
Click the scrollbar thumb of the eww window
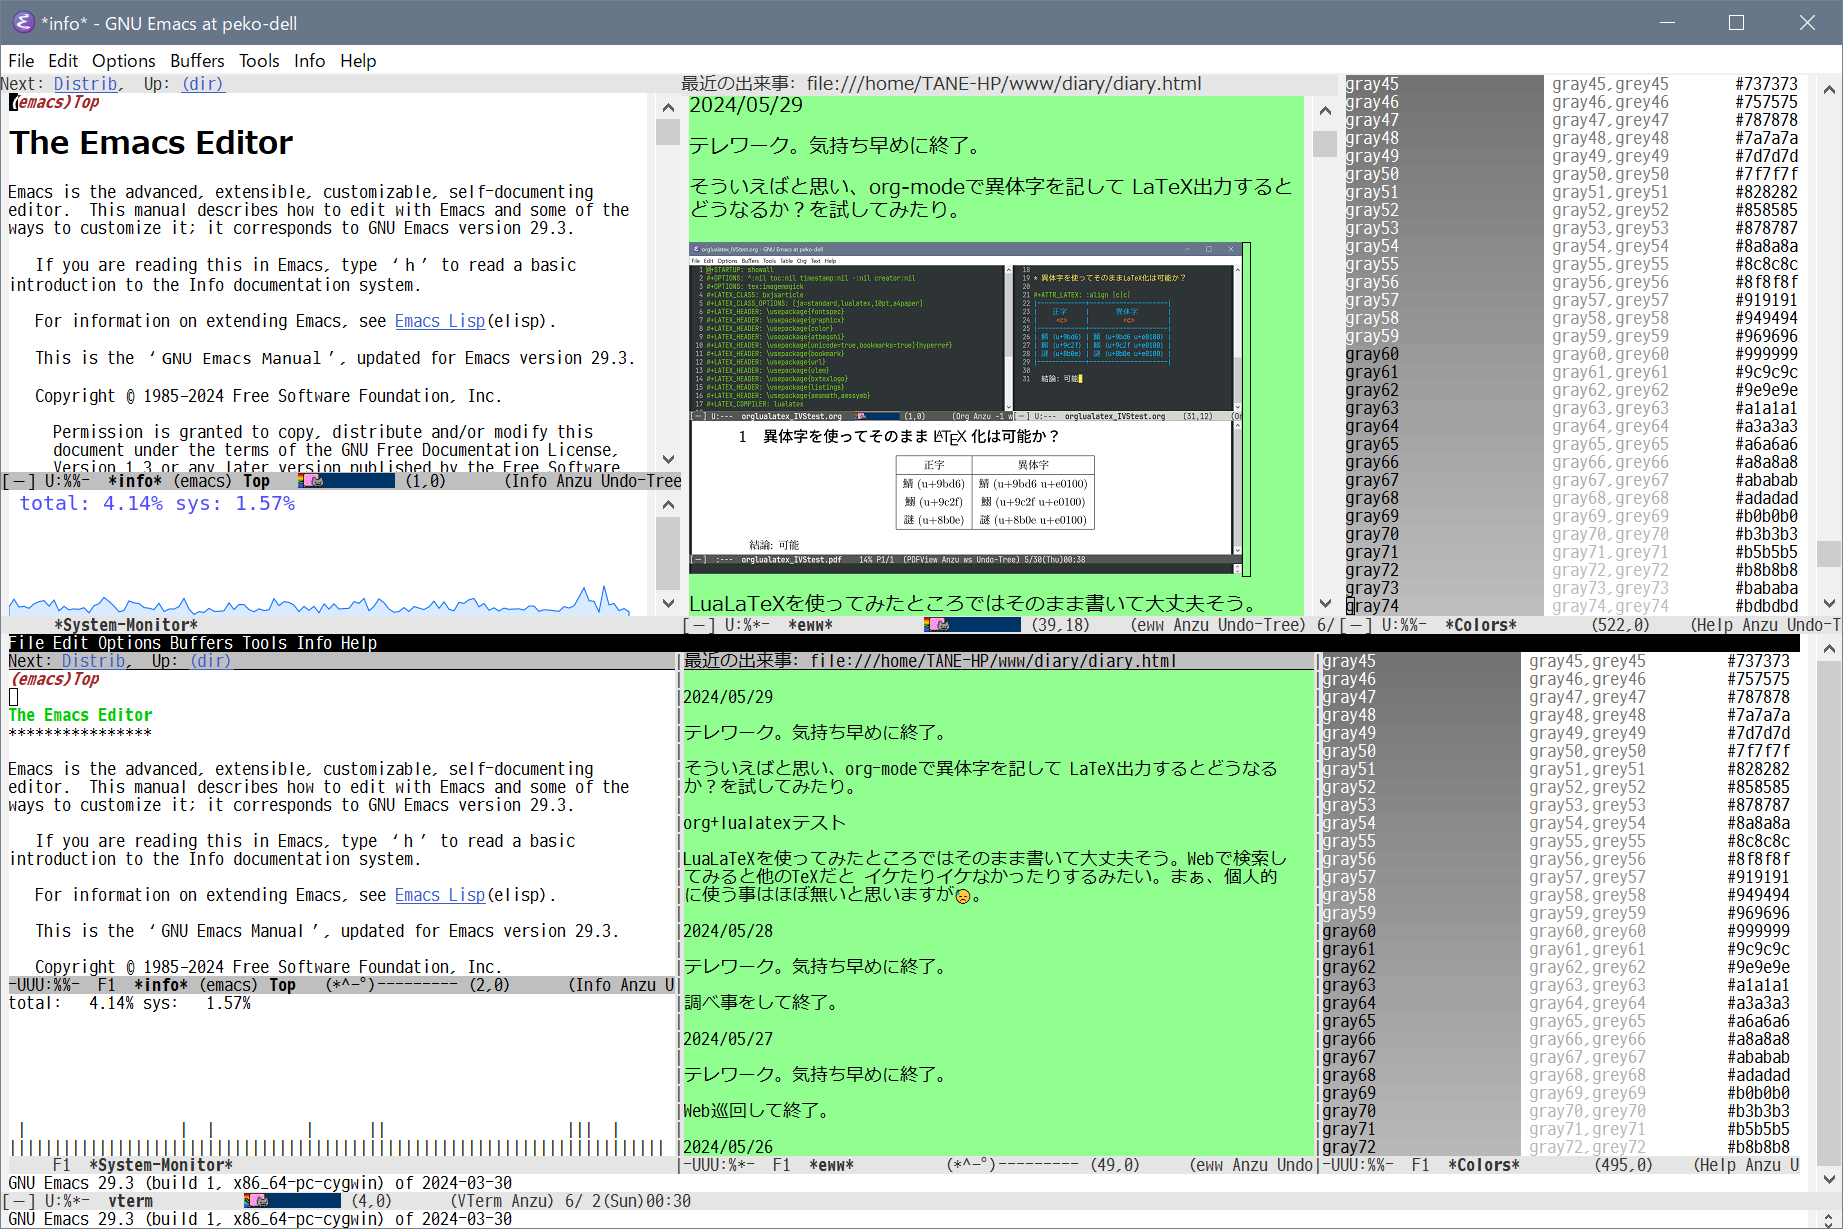click(1325, 144)
